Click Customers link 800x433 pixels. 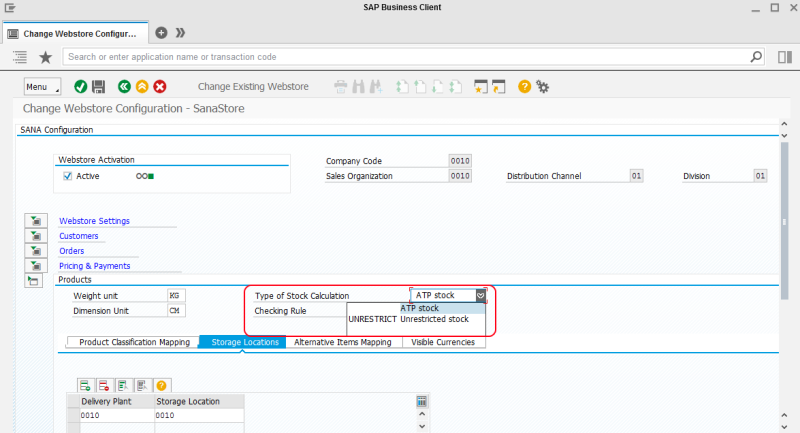click(x=79, y=236)
